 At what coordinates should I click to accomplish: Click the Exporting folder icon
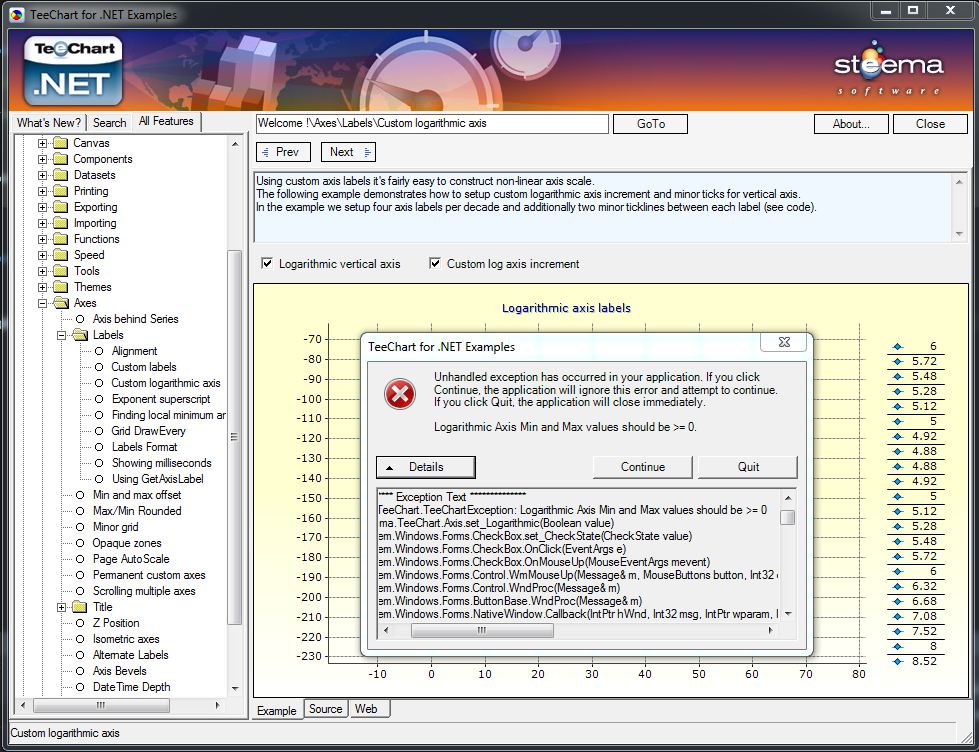pos(60,207)
